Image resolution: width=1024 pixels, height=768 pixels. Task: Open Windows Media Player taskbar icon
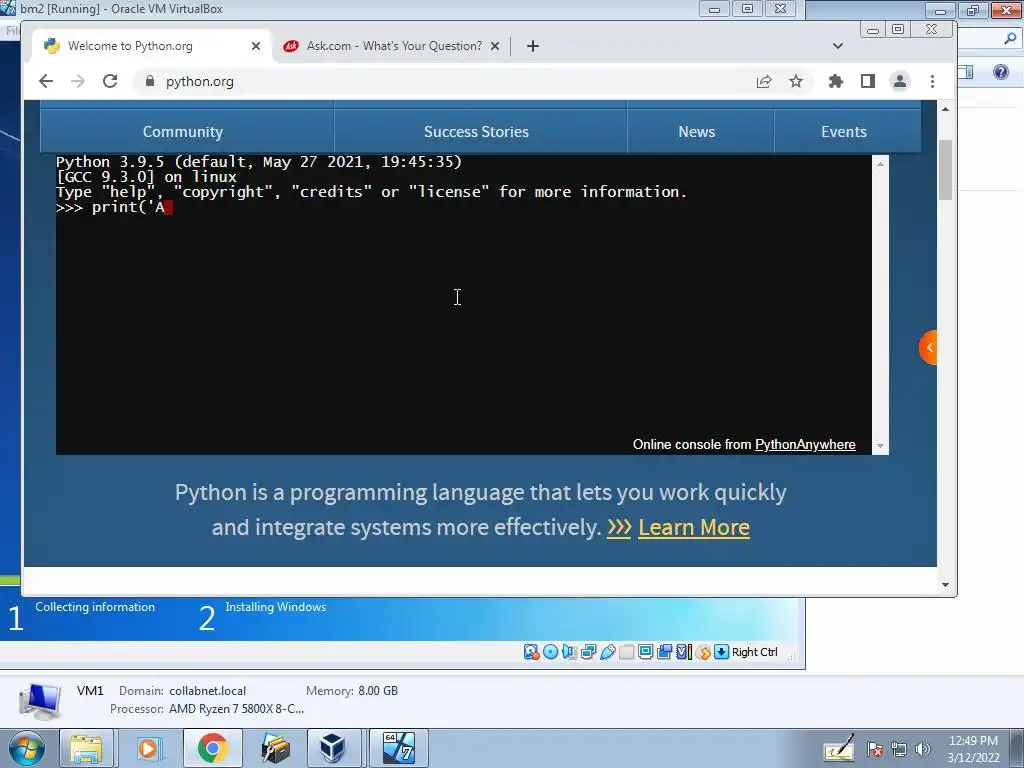click(x=148, y=748)
